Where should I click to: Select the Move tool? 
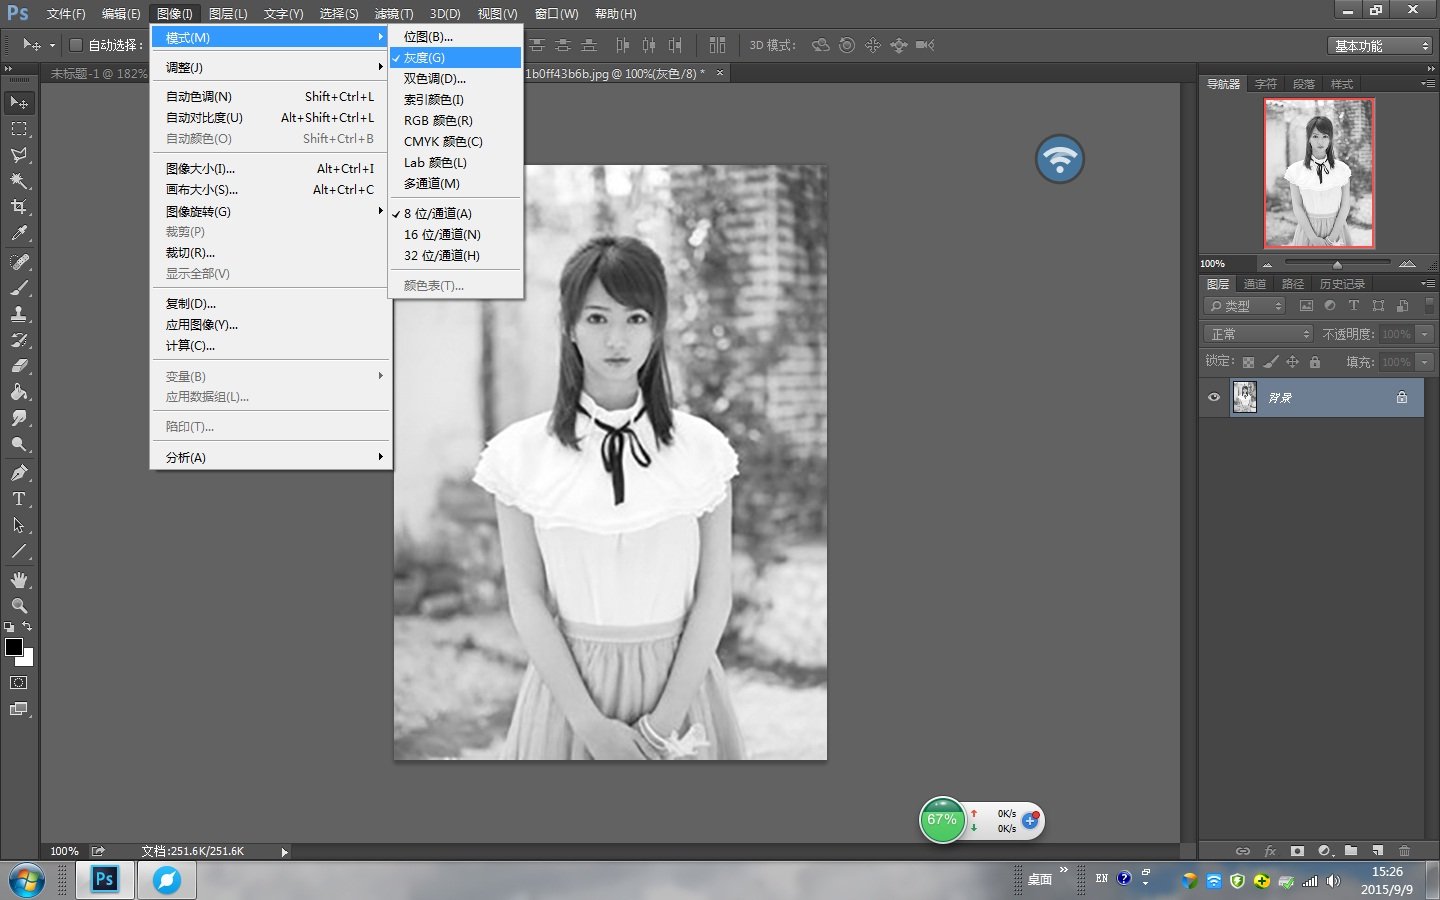pyautogui.click(x=19, y=102)
